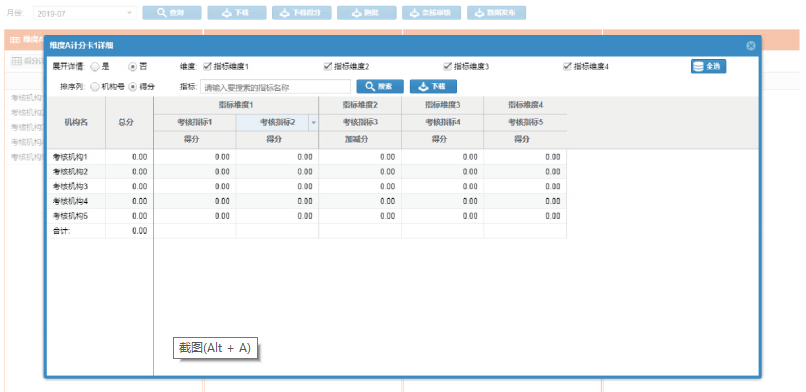806x392 pixels.
Task: Sort by 得分 radio option
Action: pyautogui.click(x=132, y=87)
